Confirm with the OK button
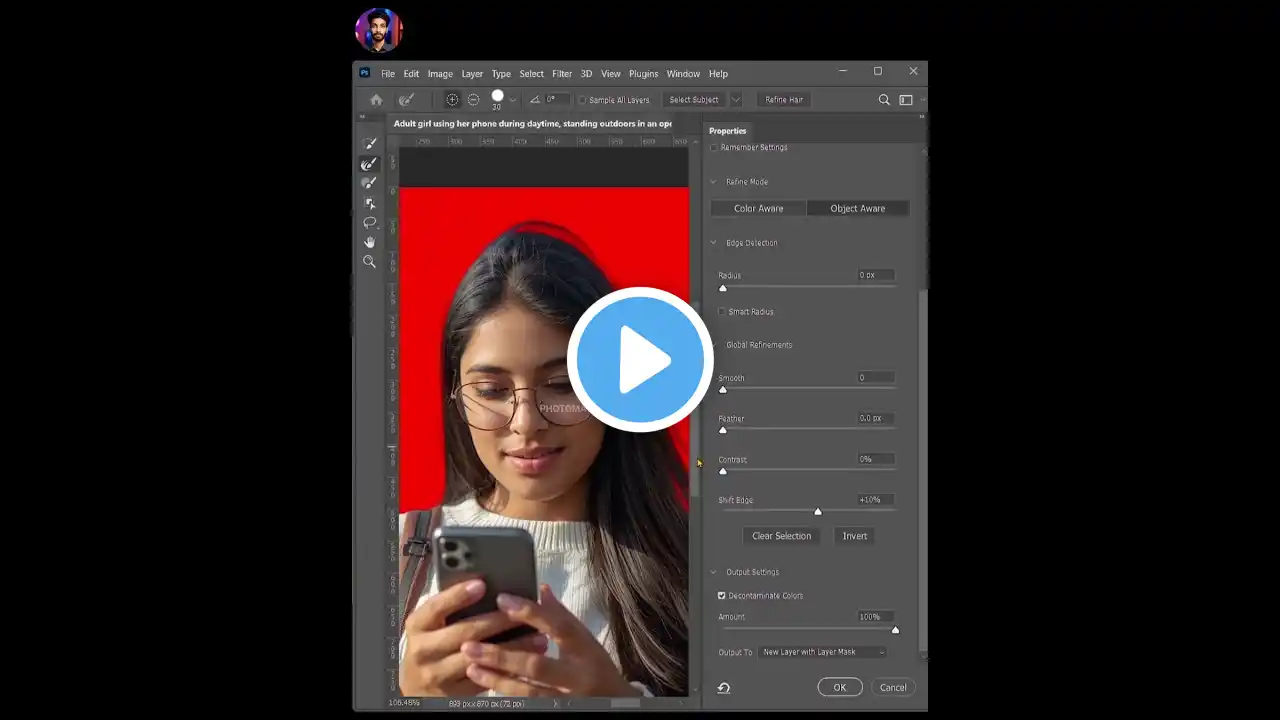 pyautogui.click(x=840, y=688)
